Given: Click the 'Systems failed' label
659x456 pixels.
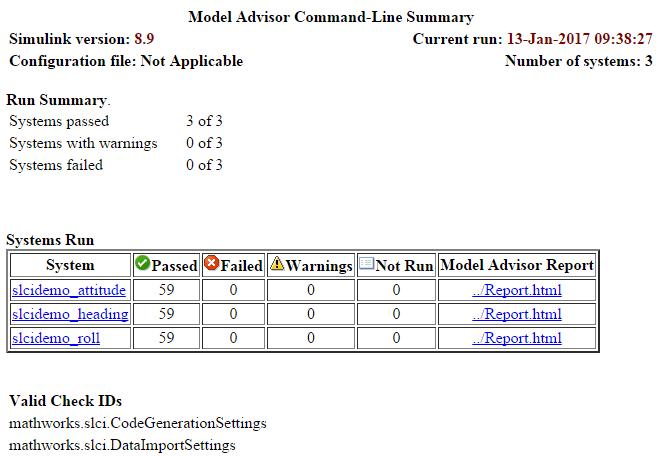Looking at the screenshot, I should 56,165.
